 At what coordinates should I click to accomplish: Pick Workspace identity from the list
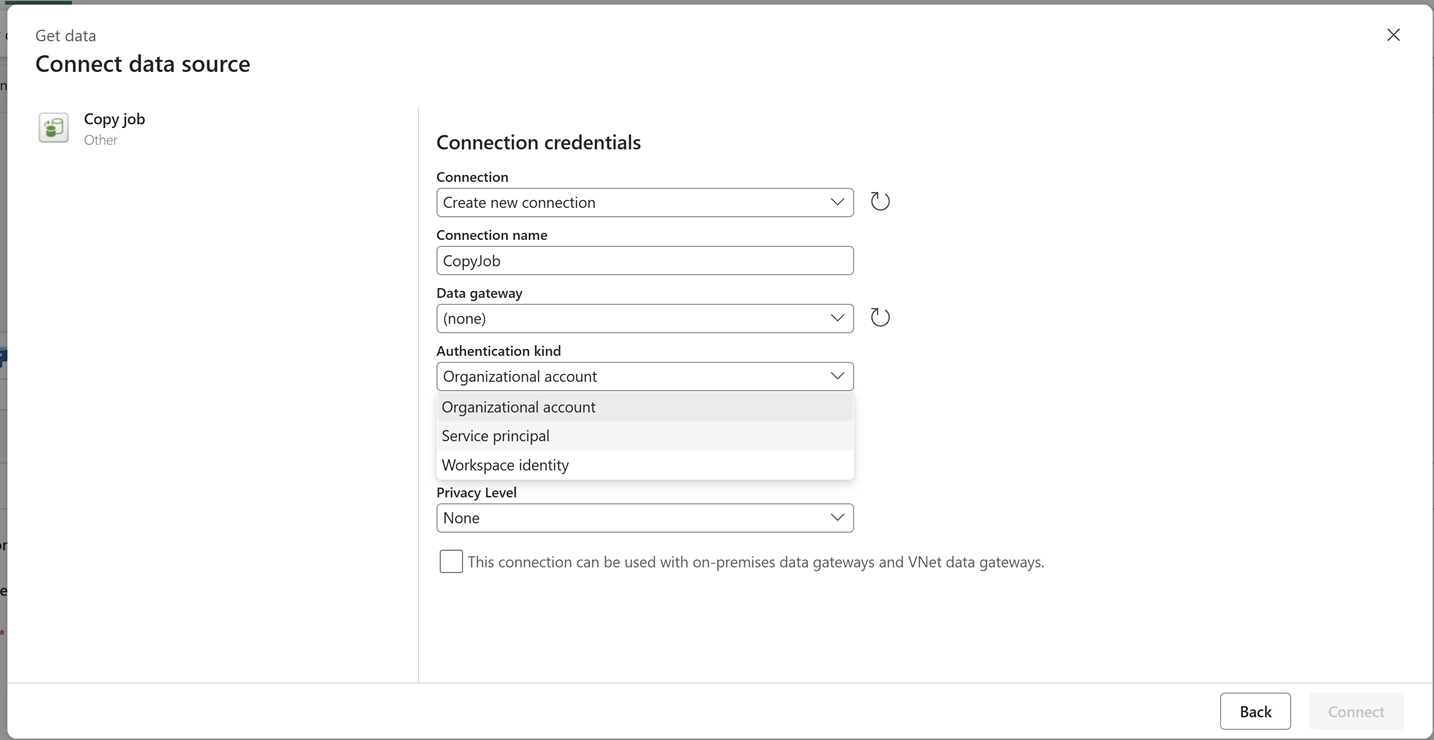tap(505, 465)
